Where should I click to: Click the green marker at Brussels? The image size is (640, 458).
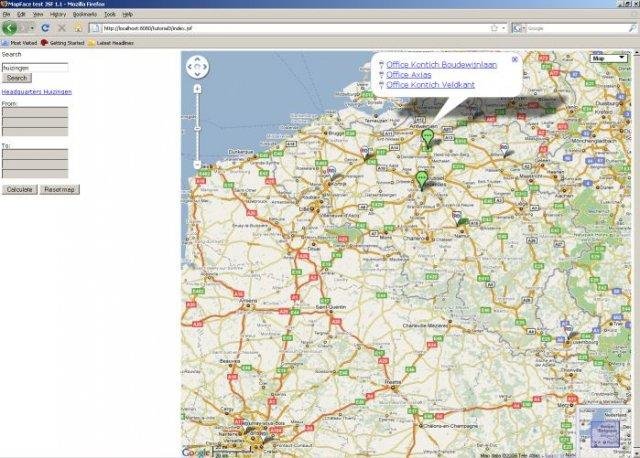422,180
